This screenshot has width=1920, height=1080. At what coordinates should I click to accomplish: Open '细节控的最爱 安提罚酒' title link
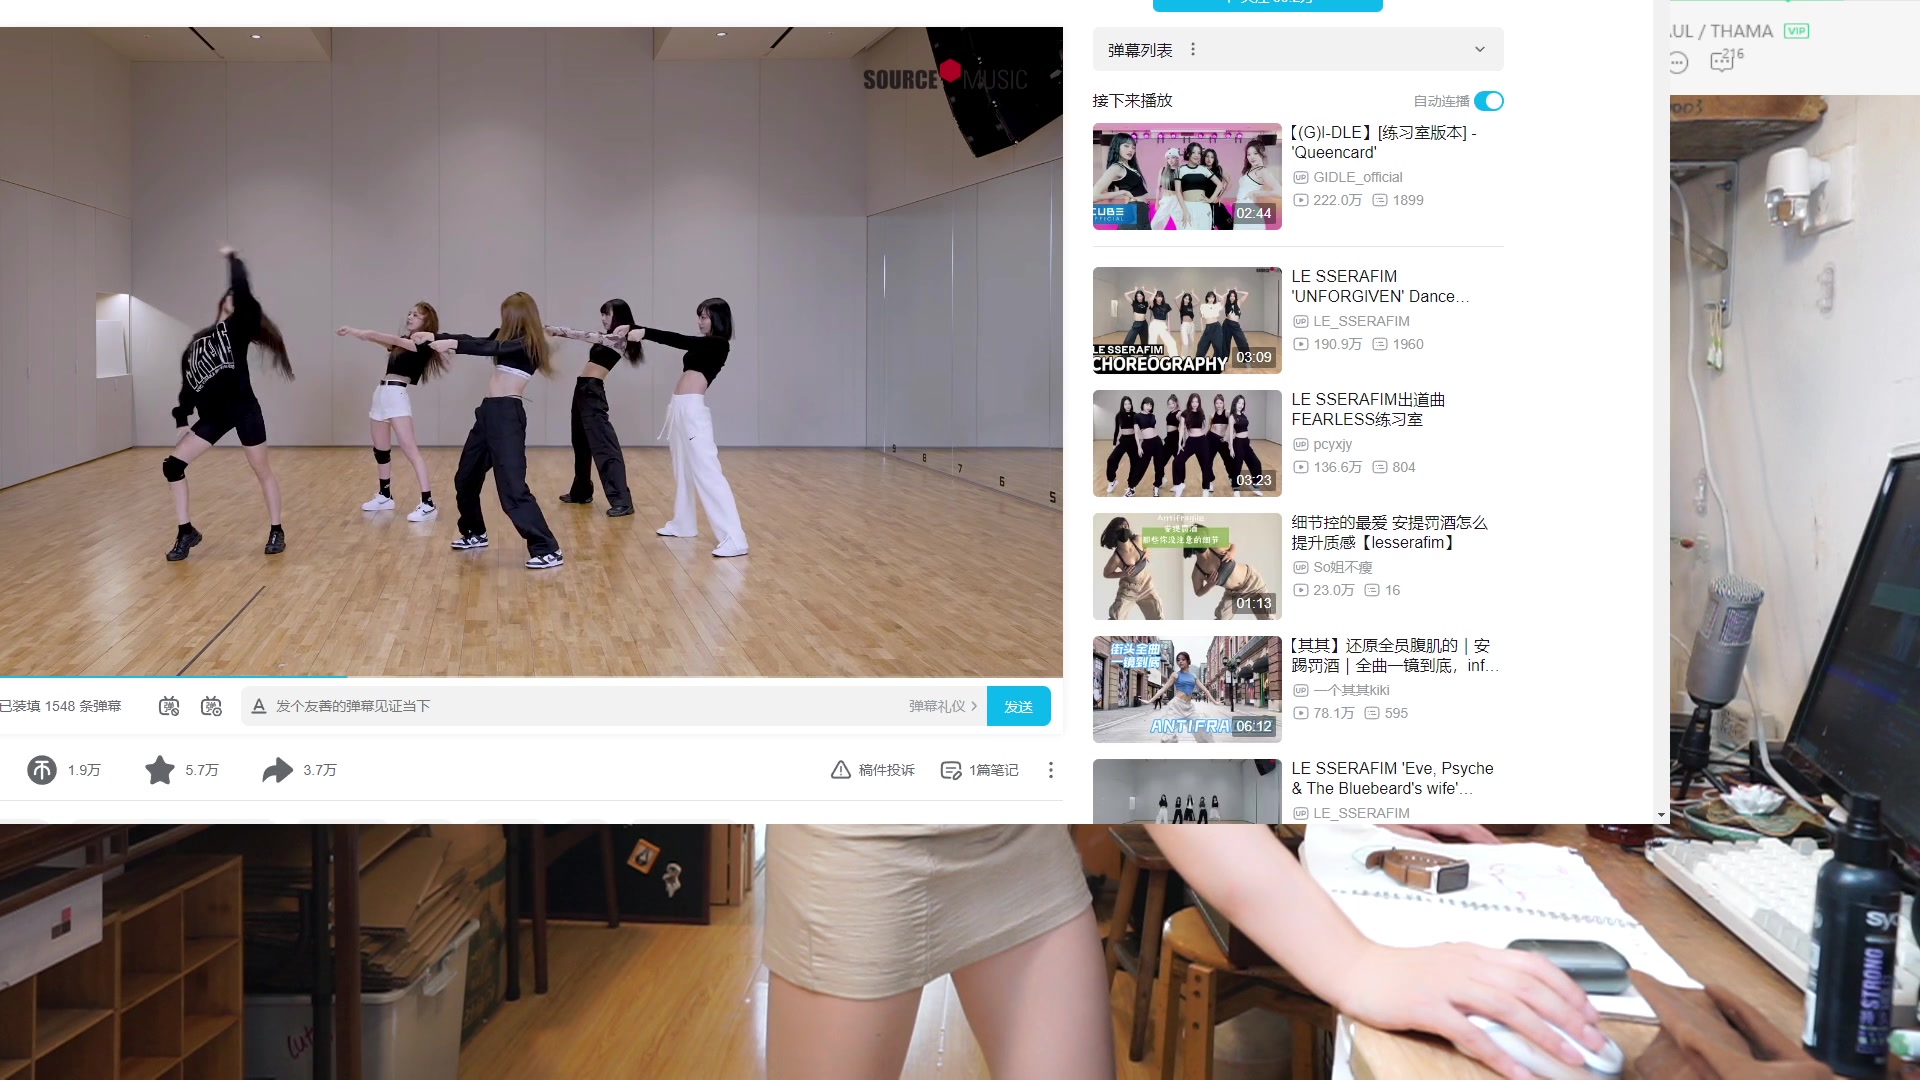pos(1389,532)
